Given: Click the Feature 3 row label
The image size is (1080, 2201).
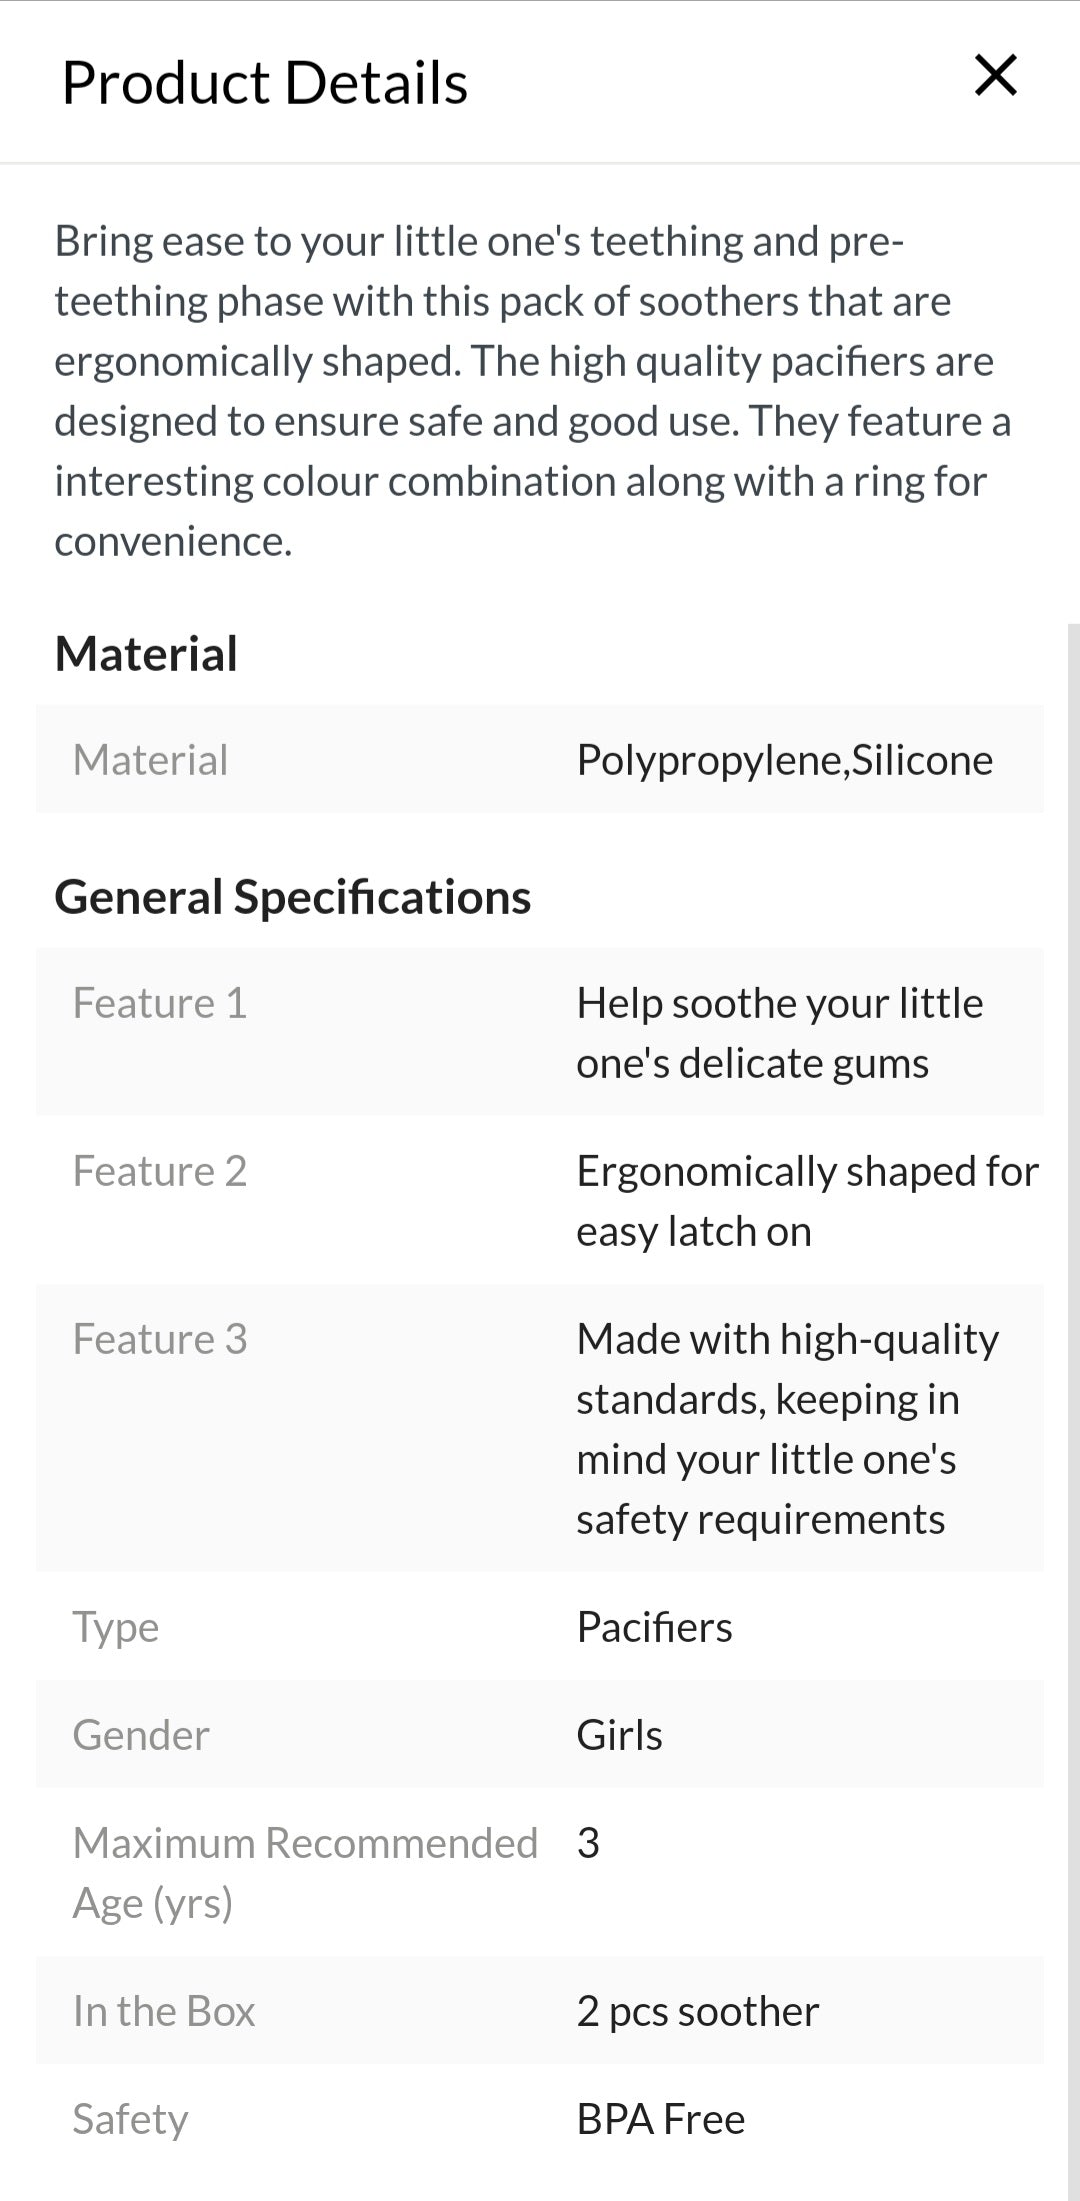Looking at the screenshot, I should pyautogui.click(x=160, y=1339).
